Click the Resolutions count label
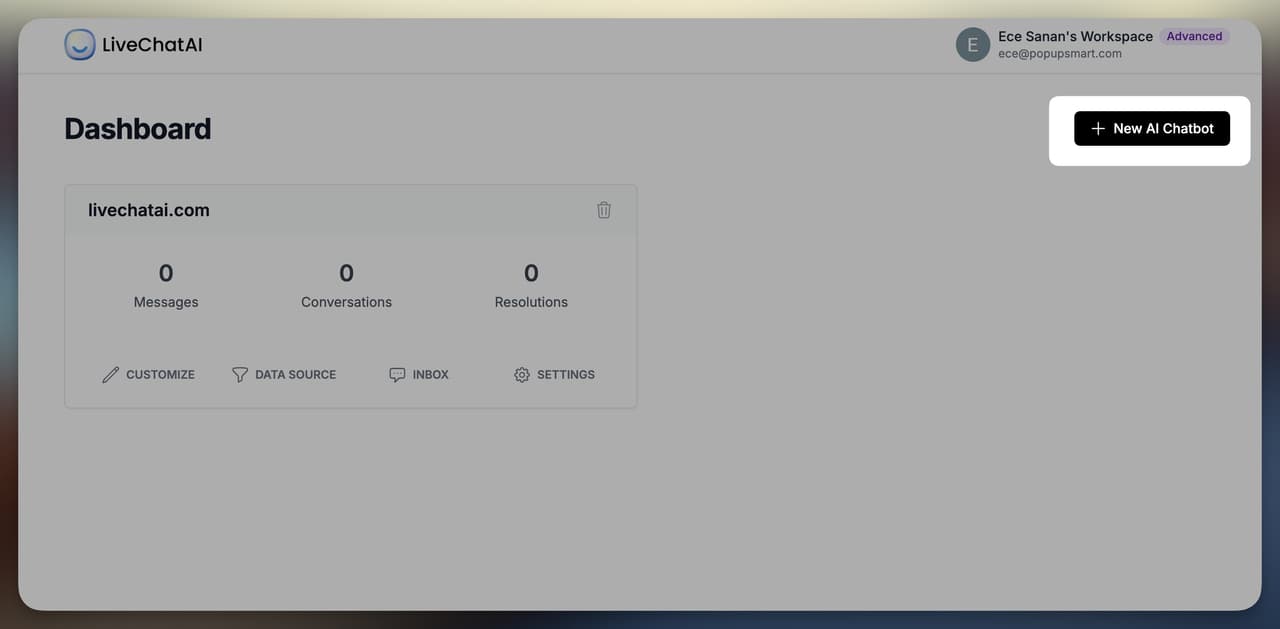This screenshot has width=1280, height=629. pyautogui.click(x=531, y=302)
